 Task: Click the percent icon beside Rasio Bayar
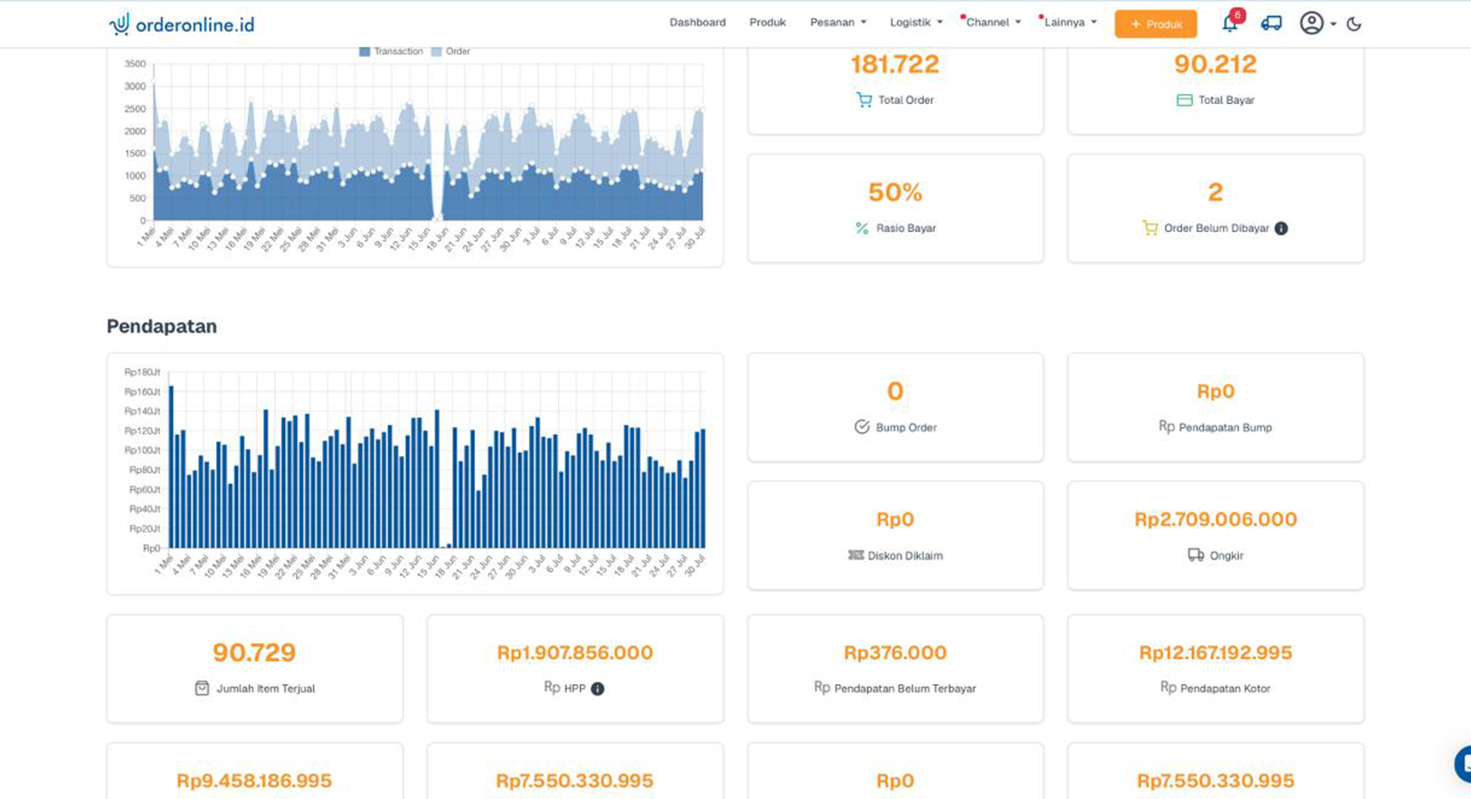[x=862, y=228]
